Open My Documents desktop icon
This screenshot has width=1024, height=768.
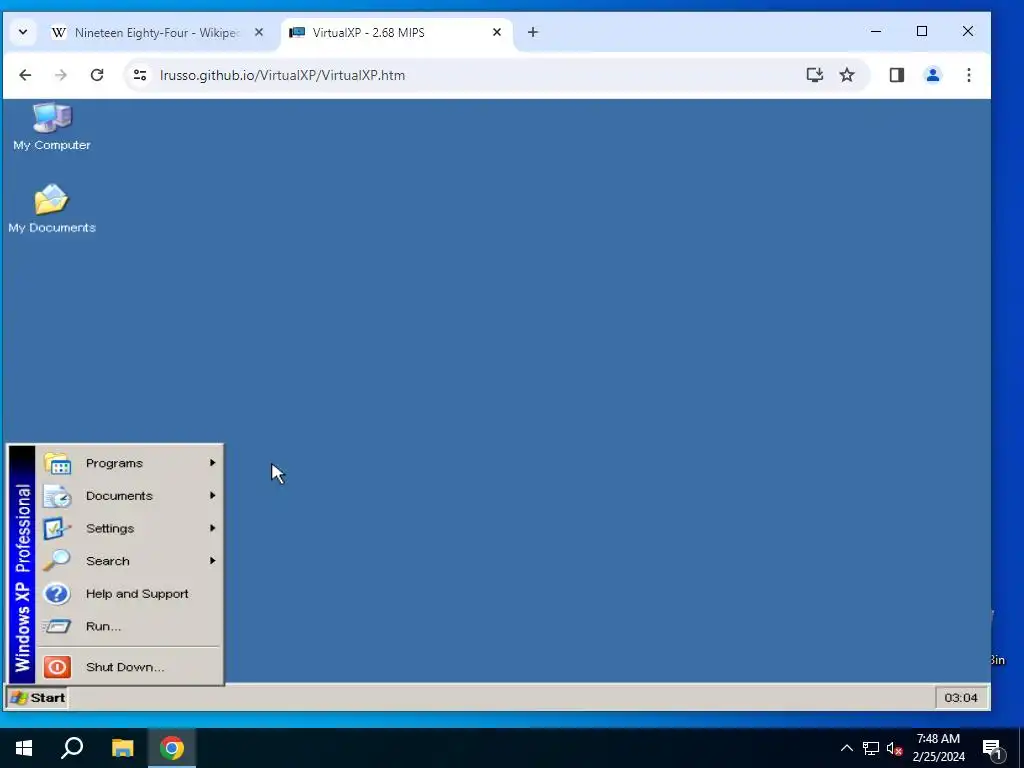tap(52, 209)
